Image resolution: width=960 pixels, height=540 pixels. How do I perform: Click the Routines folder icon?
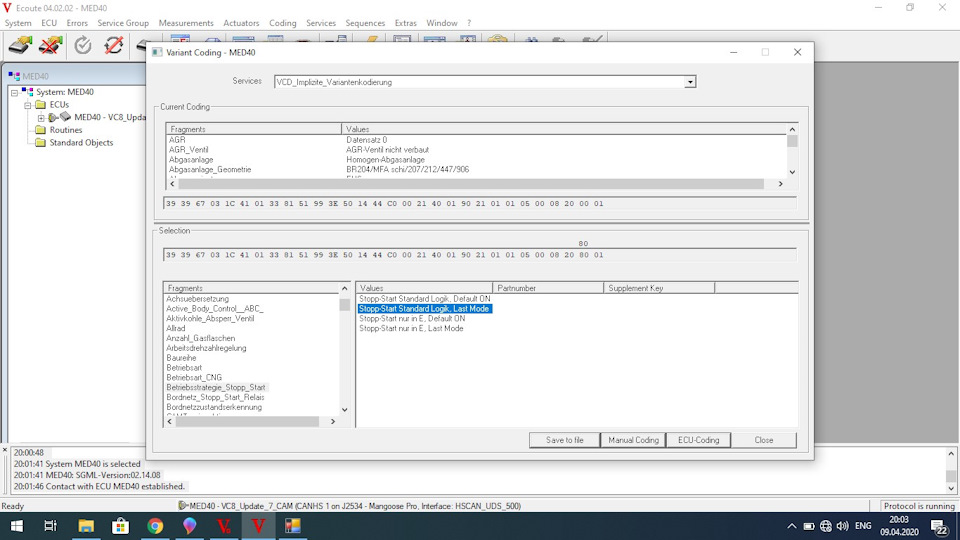(40, 130)
